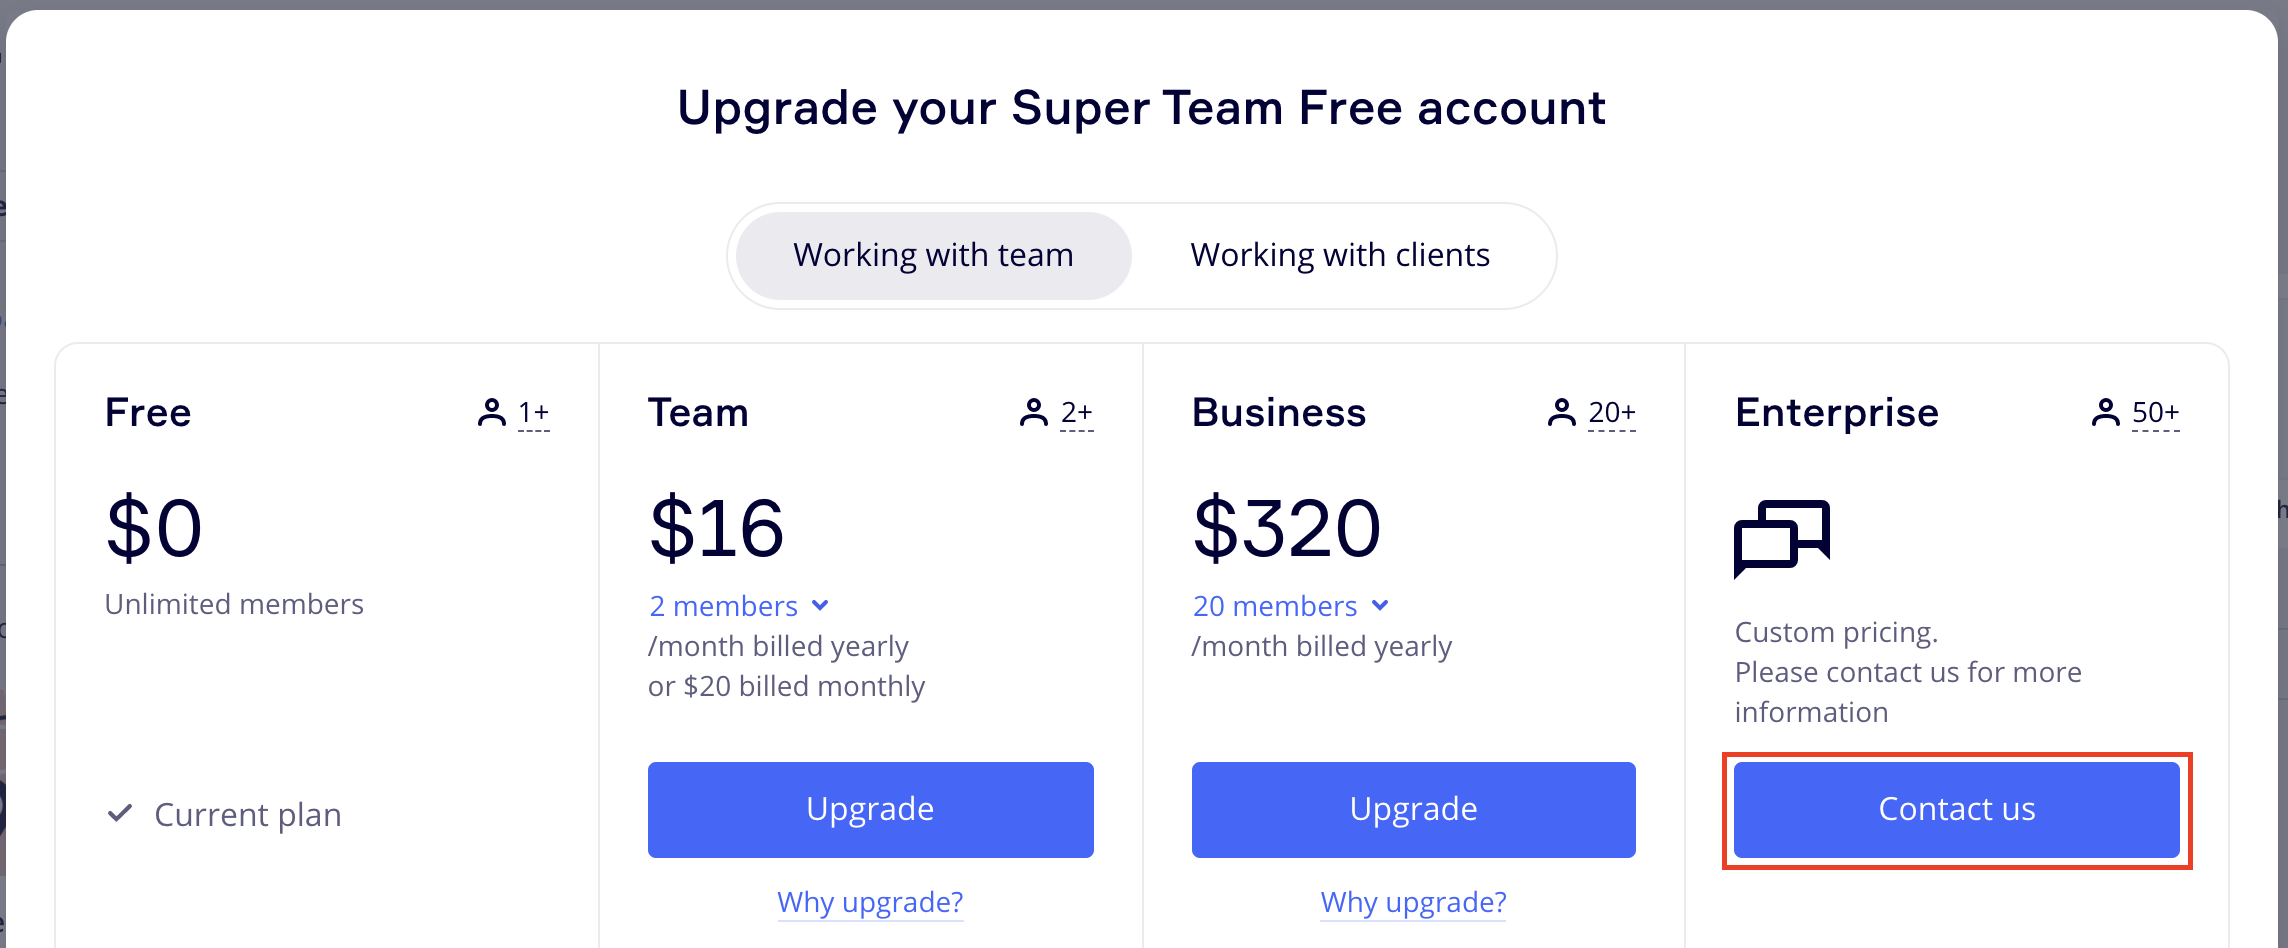This screenshot has height=948, width=2288.
Task: Click the Business plan 20+ members icon
Action: click(1561, 412)
